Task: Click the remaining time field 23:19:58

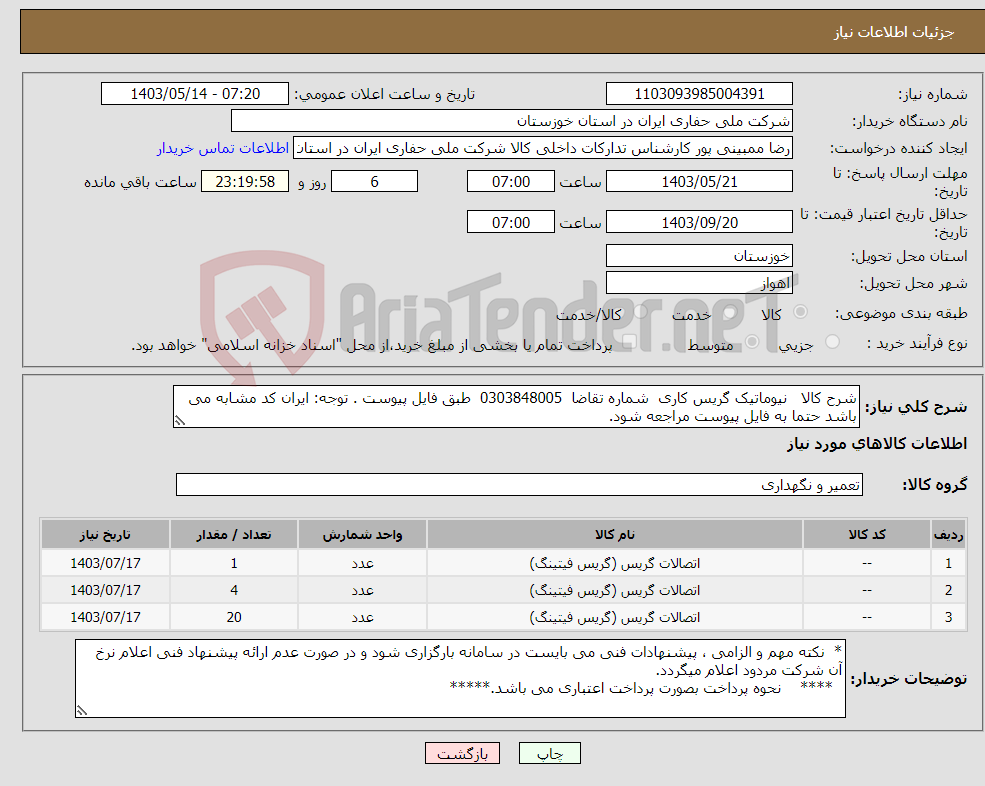Action: point(245,182)
